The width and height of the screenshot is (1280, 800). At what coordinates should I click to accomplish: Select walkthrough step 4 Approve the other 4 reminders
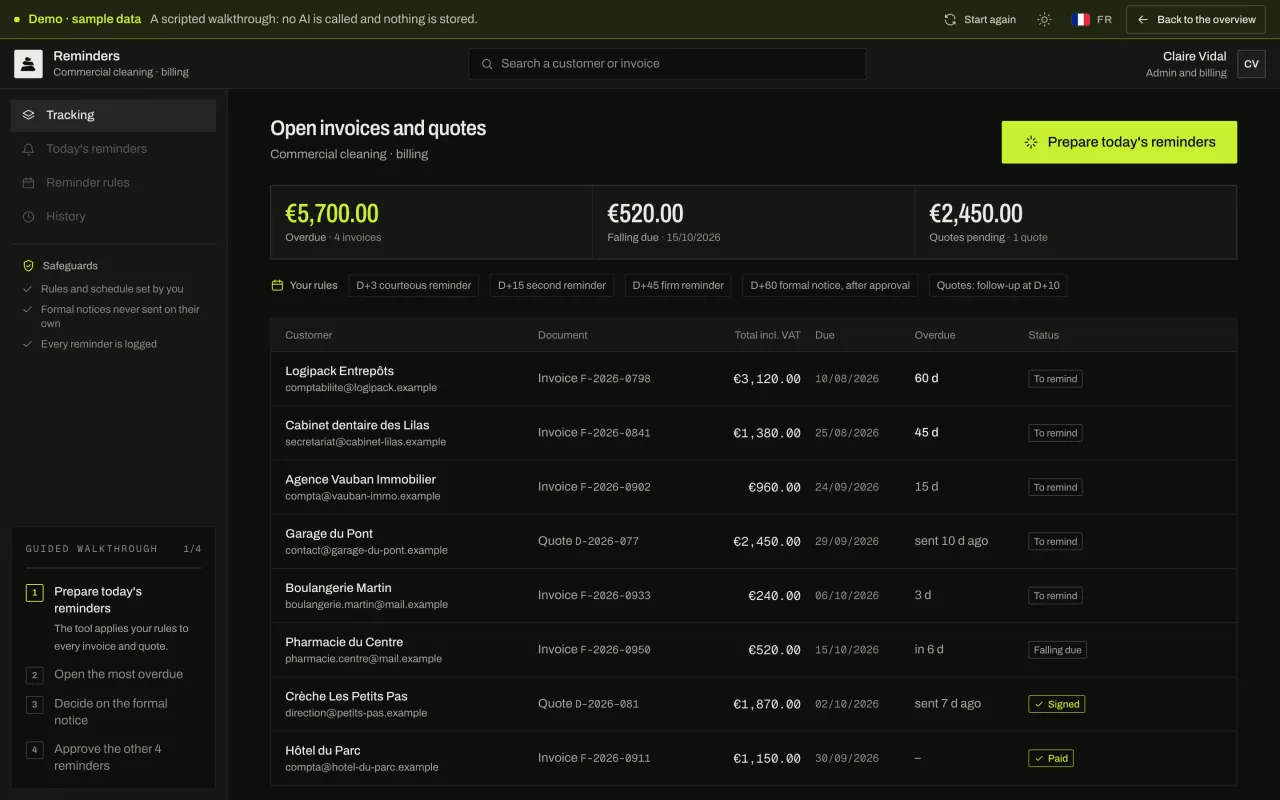click(x=113, y=757)
